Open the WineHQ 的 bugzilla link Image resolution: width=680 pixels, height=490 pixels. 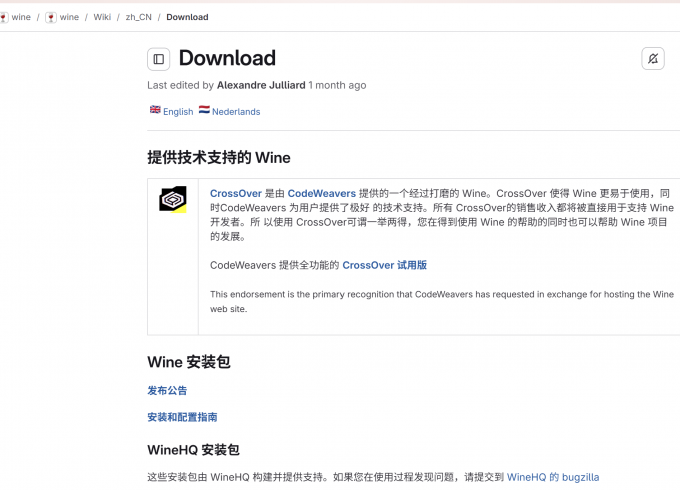point(553,477)
